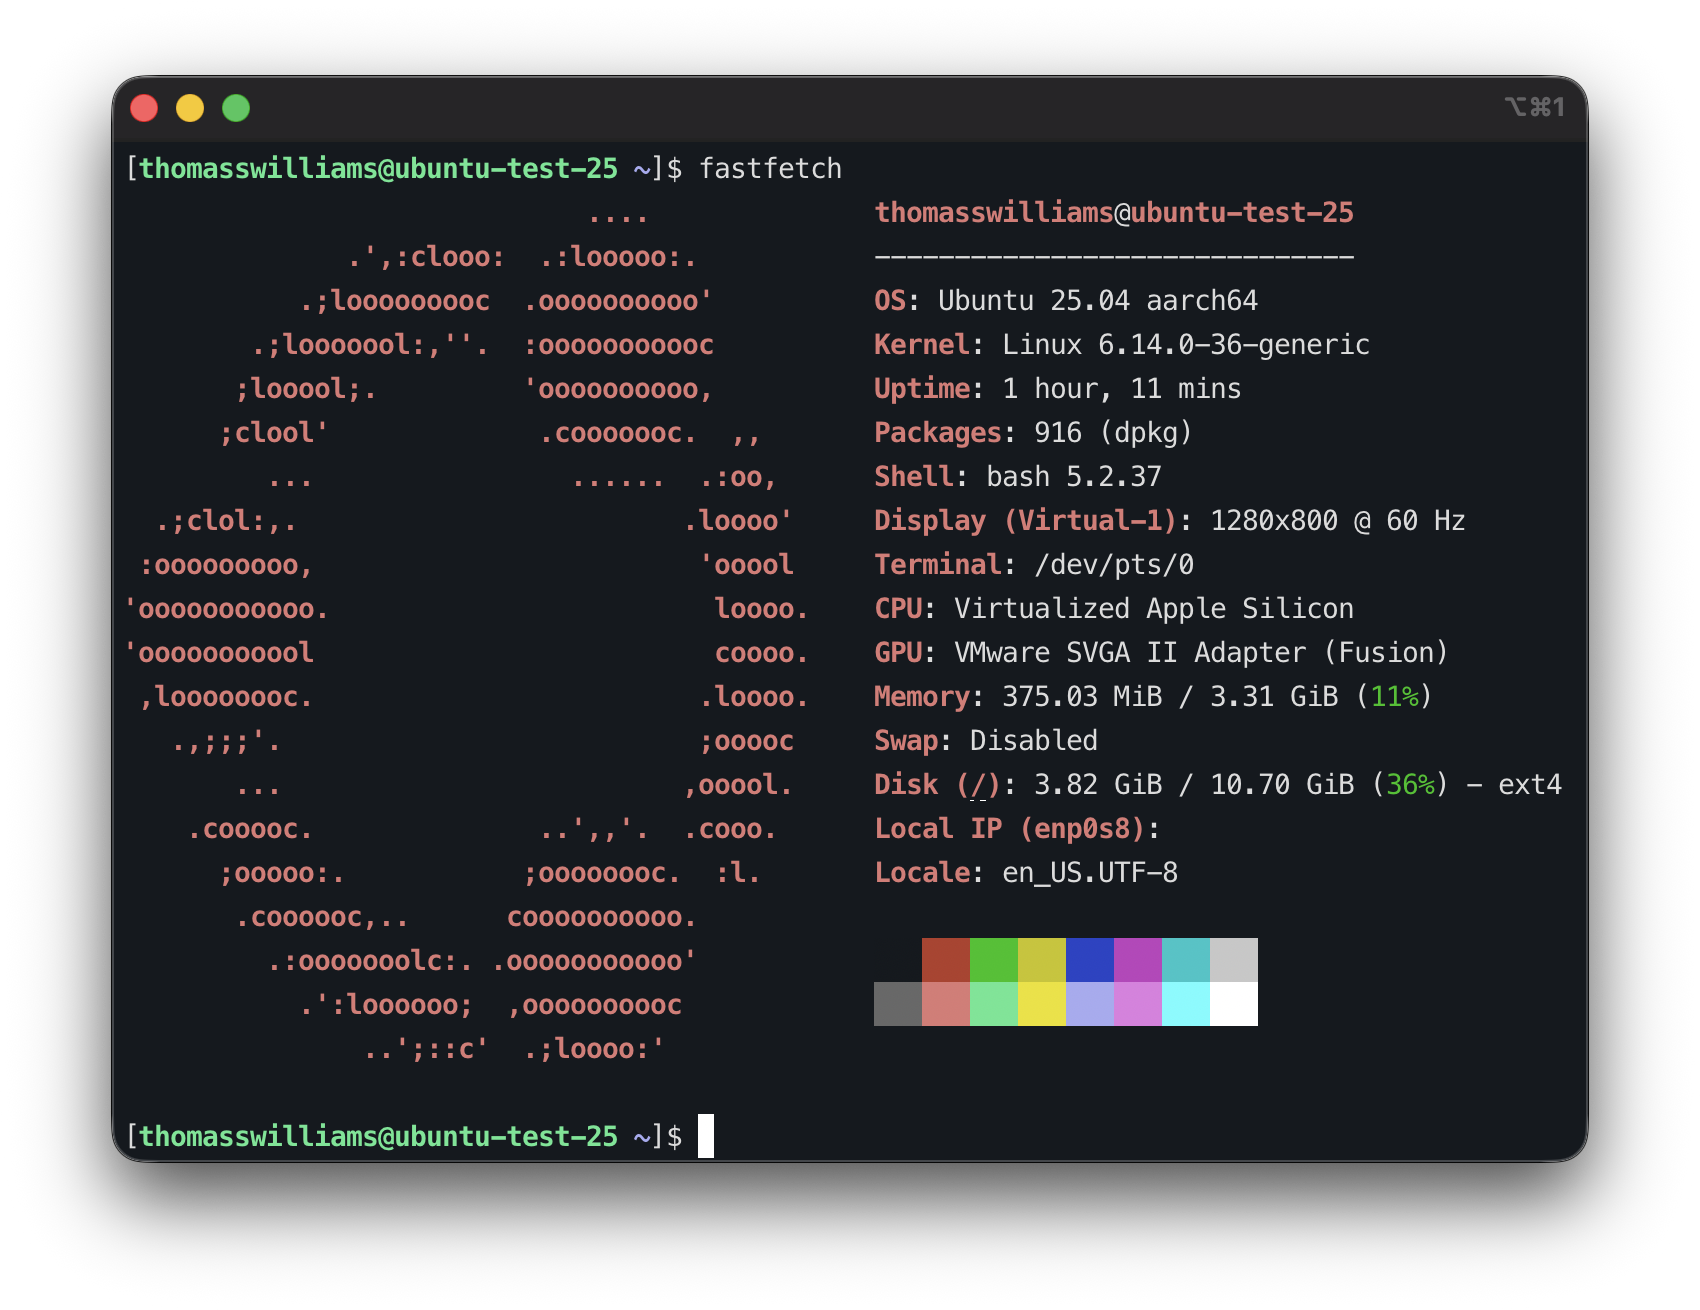Viewport: 1700px width, 1310px height.
Task: Select the fastfetch command text
Action: pos(773,168)
